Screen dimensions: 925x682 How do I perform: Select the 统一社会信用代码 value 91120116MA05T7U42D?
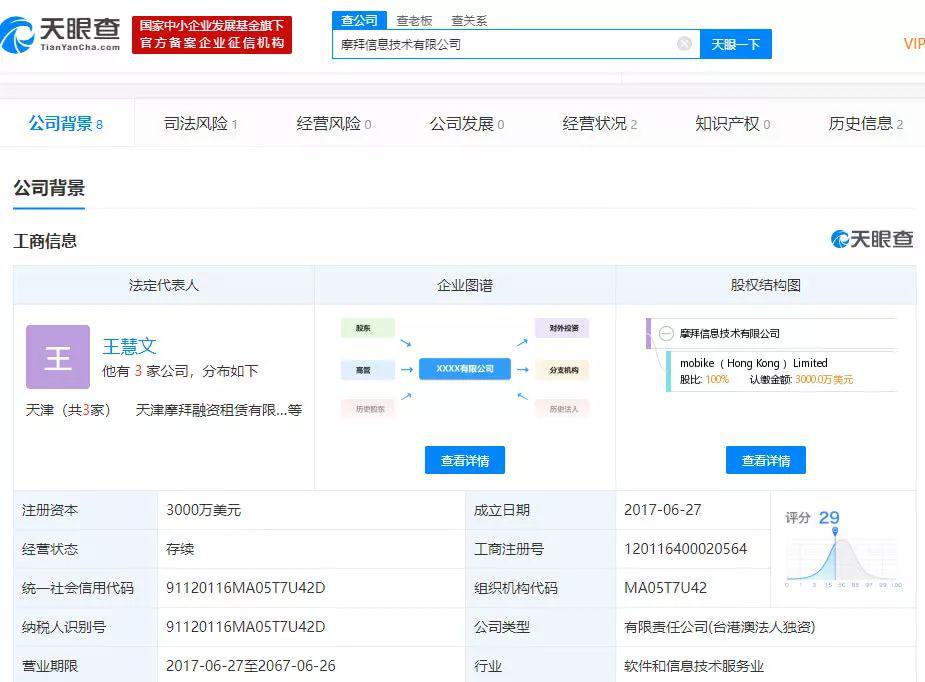click(x=245, y=588)
